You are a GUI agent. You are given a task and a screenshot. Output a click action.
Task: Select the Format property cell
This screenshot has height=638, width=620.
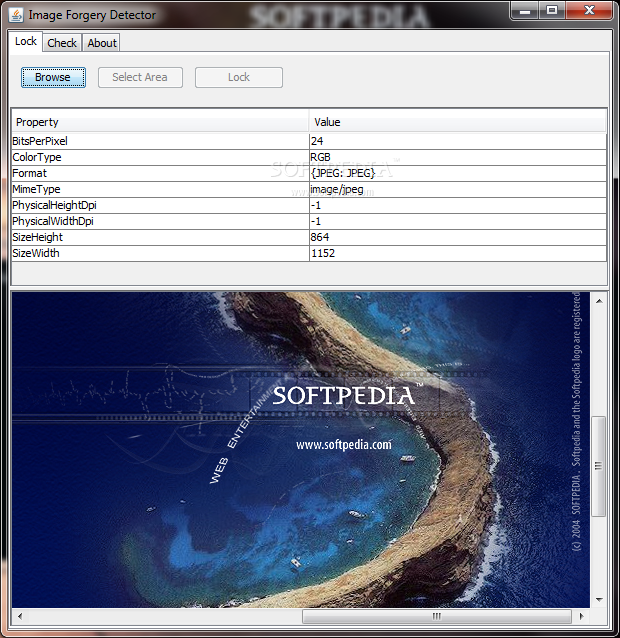160,173
